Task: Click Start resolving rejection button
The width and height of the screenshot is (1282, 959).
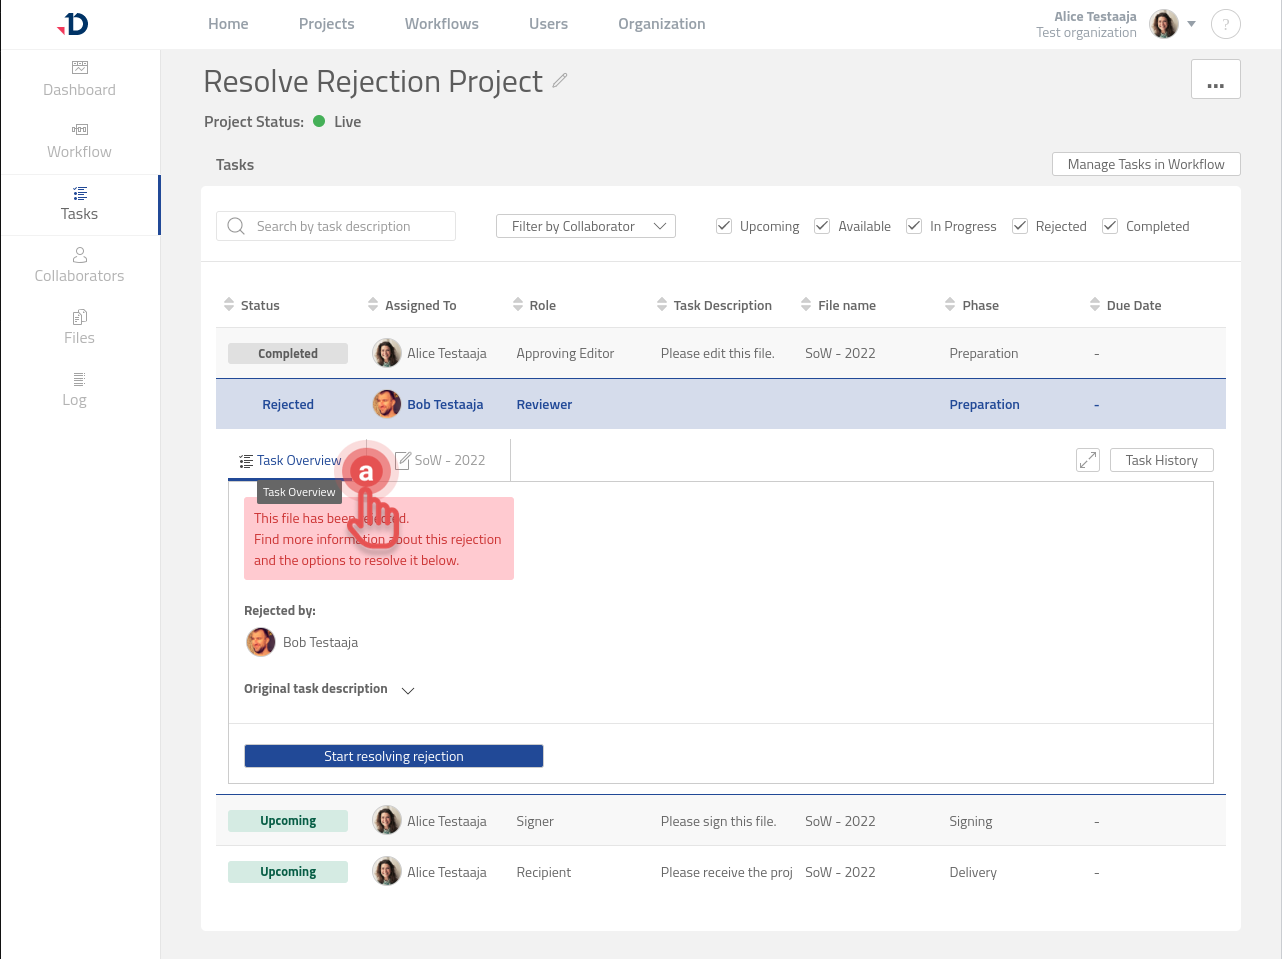Action: (394, 756)
